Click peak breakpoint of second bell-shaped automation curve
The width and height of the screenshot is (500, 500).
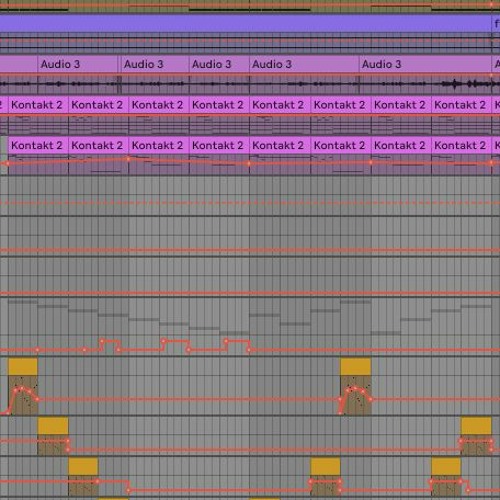coord(355,388)
